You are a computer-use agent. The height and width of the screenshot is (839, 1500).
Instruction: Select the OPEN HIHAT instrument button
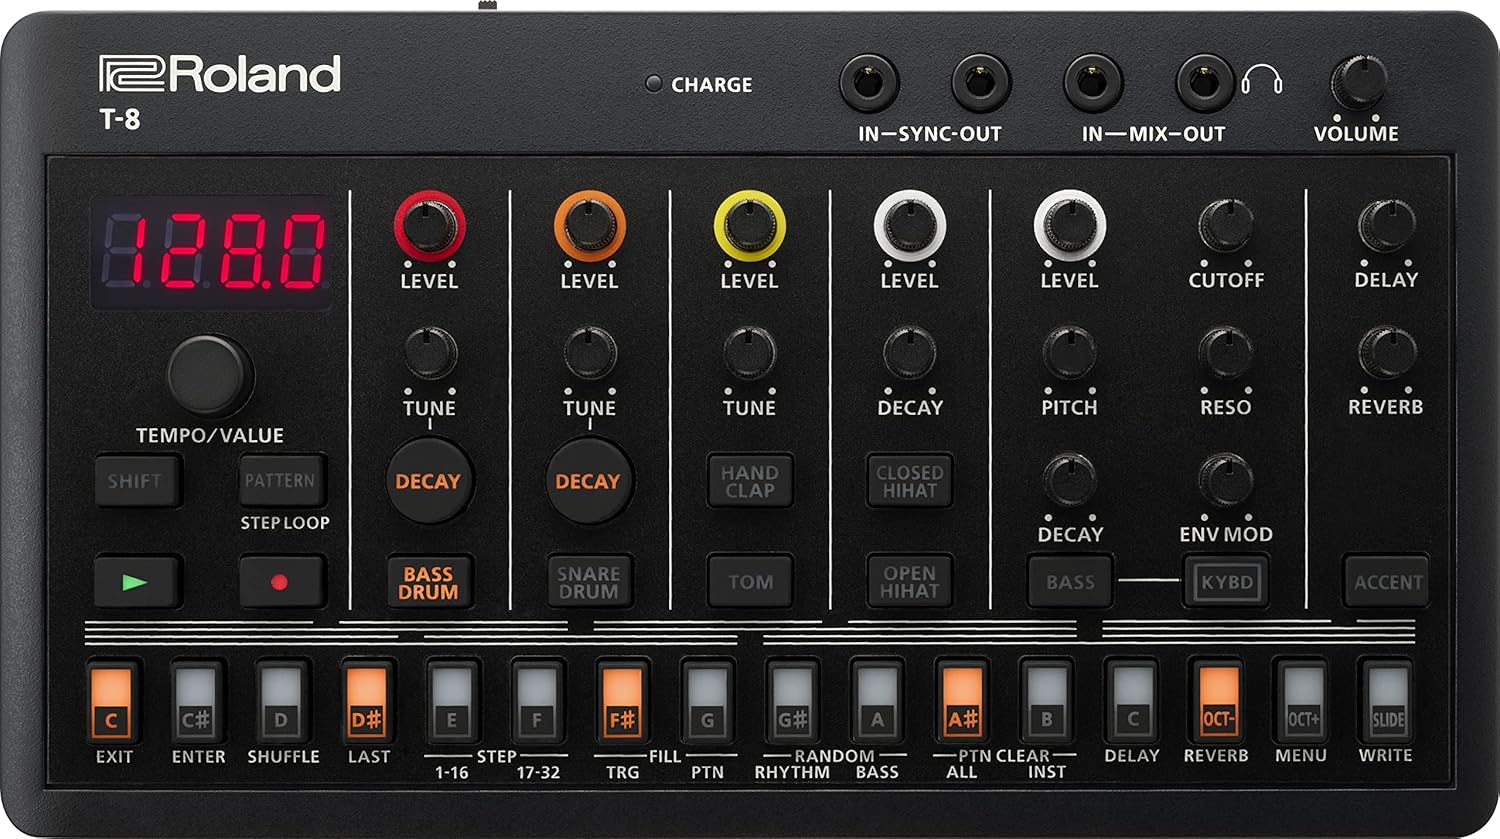(908, 583)
